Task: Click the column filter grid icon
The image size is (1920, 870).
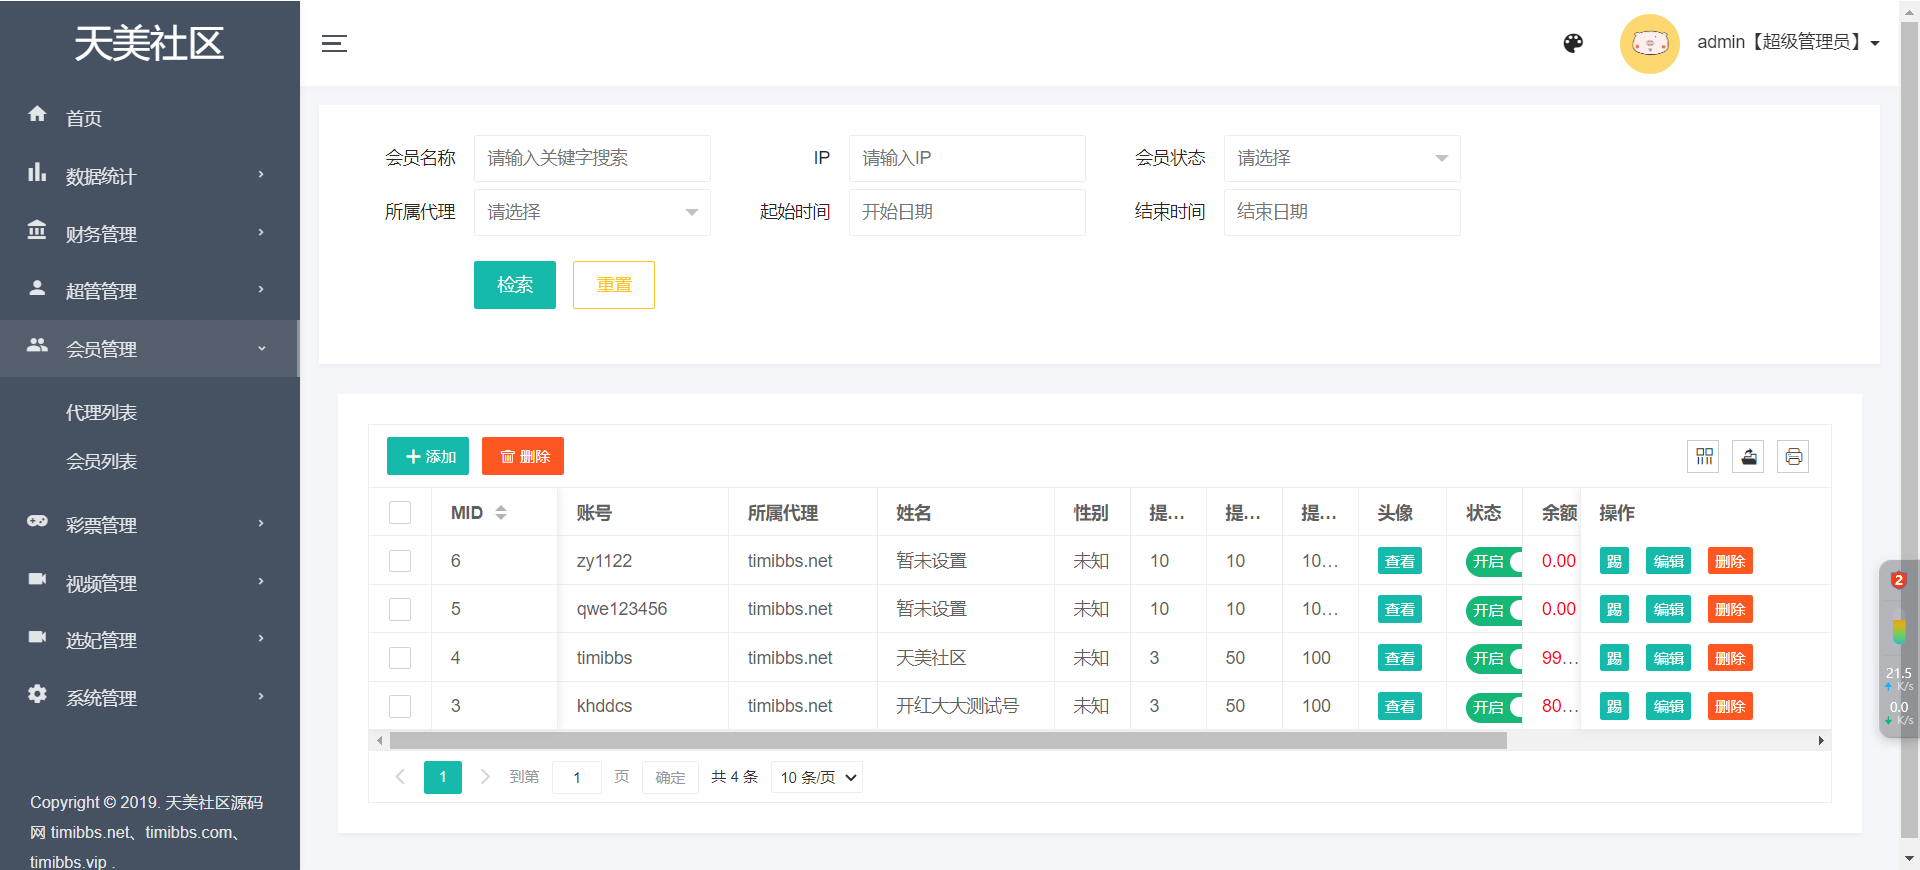Action: point(1704,457)
